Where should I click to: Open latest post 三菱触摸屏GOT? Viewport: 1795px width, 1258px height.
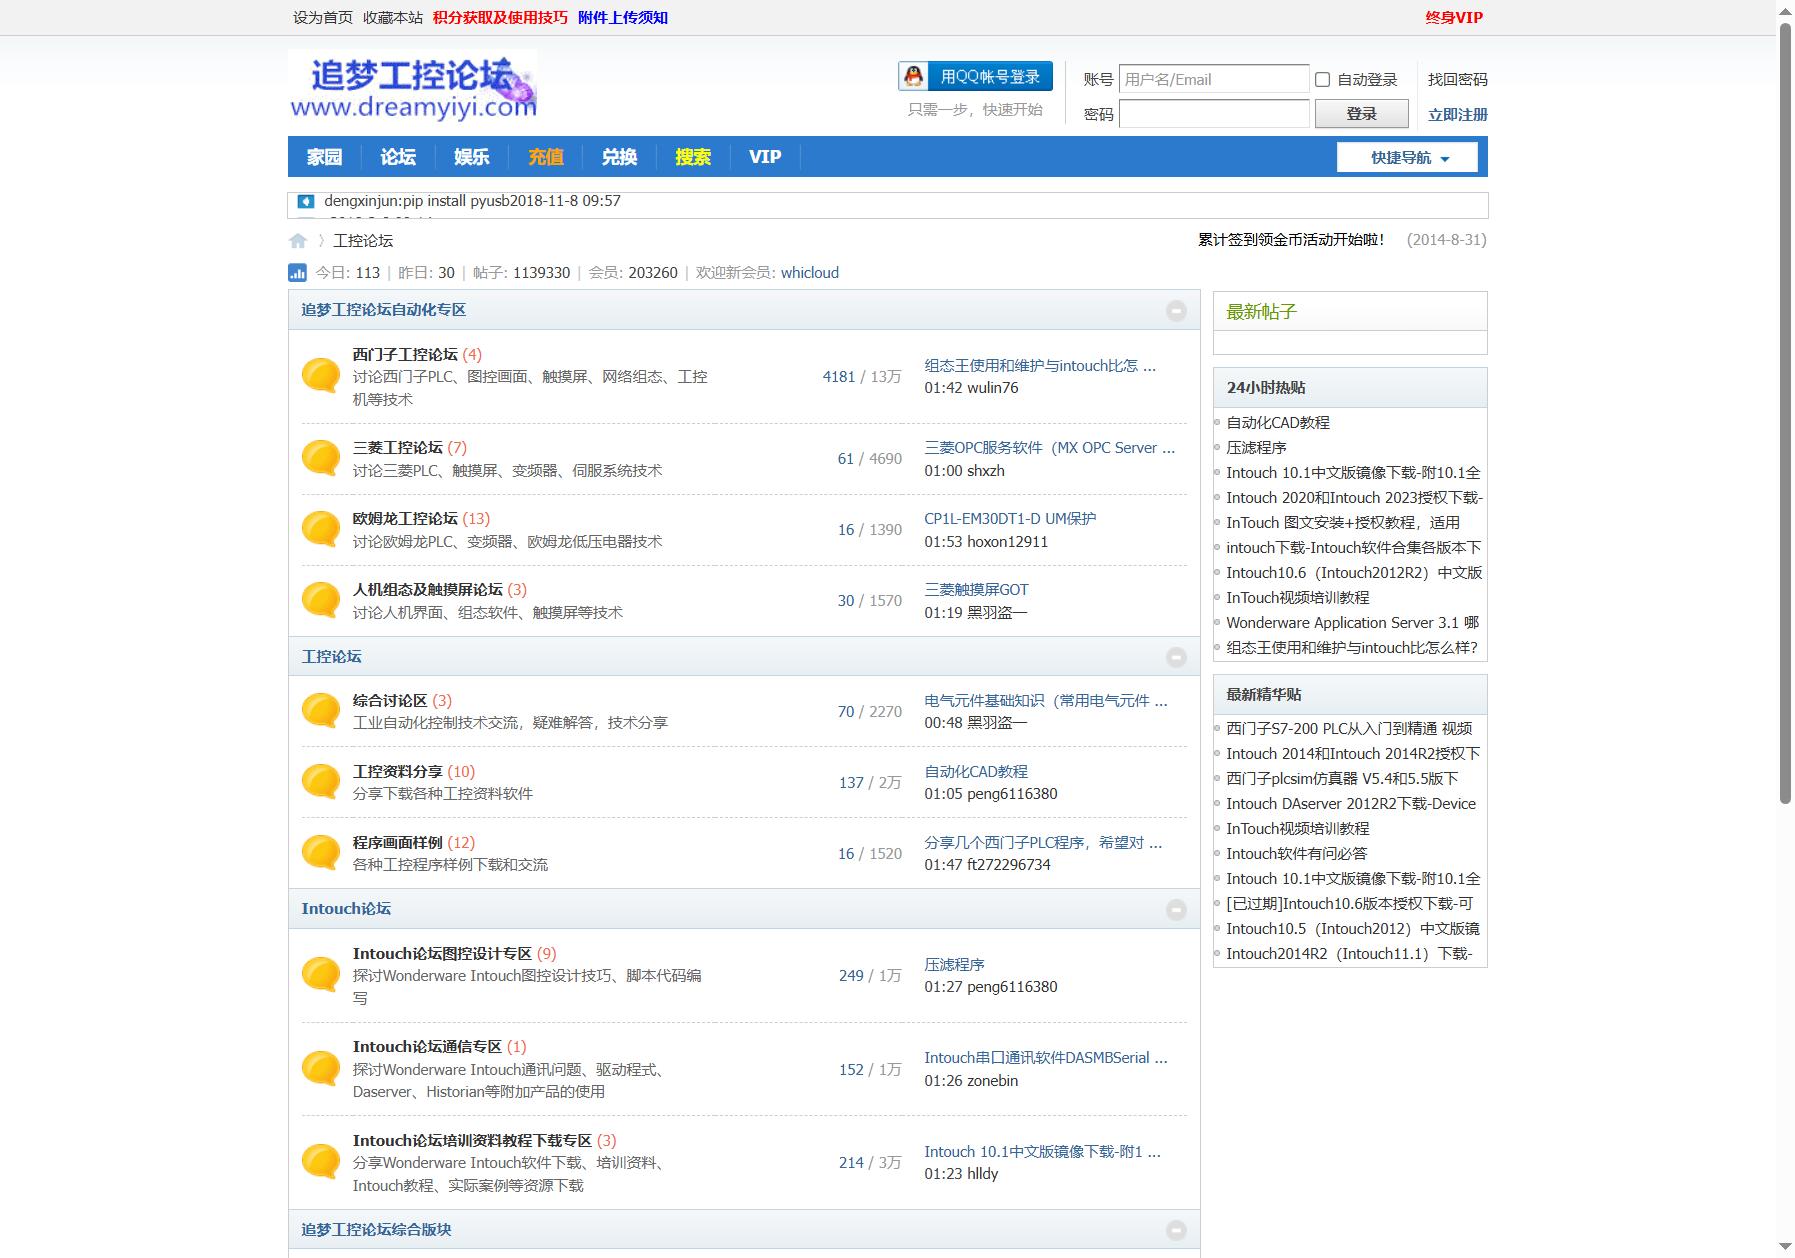pos(976,589)
